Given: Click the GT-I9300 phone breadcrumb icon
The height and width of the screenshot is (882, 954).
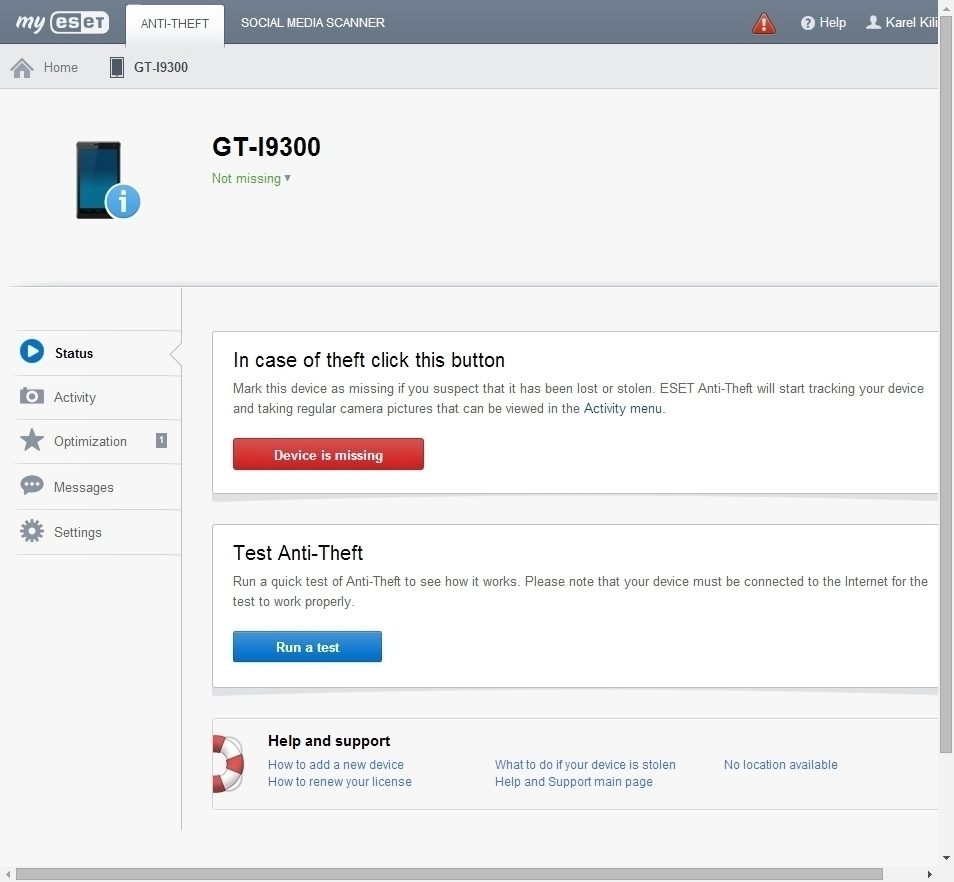Looking at the screenshot, I should (116, 68).
